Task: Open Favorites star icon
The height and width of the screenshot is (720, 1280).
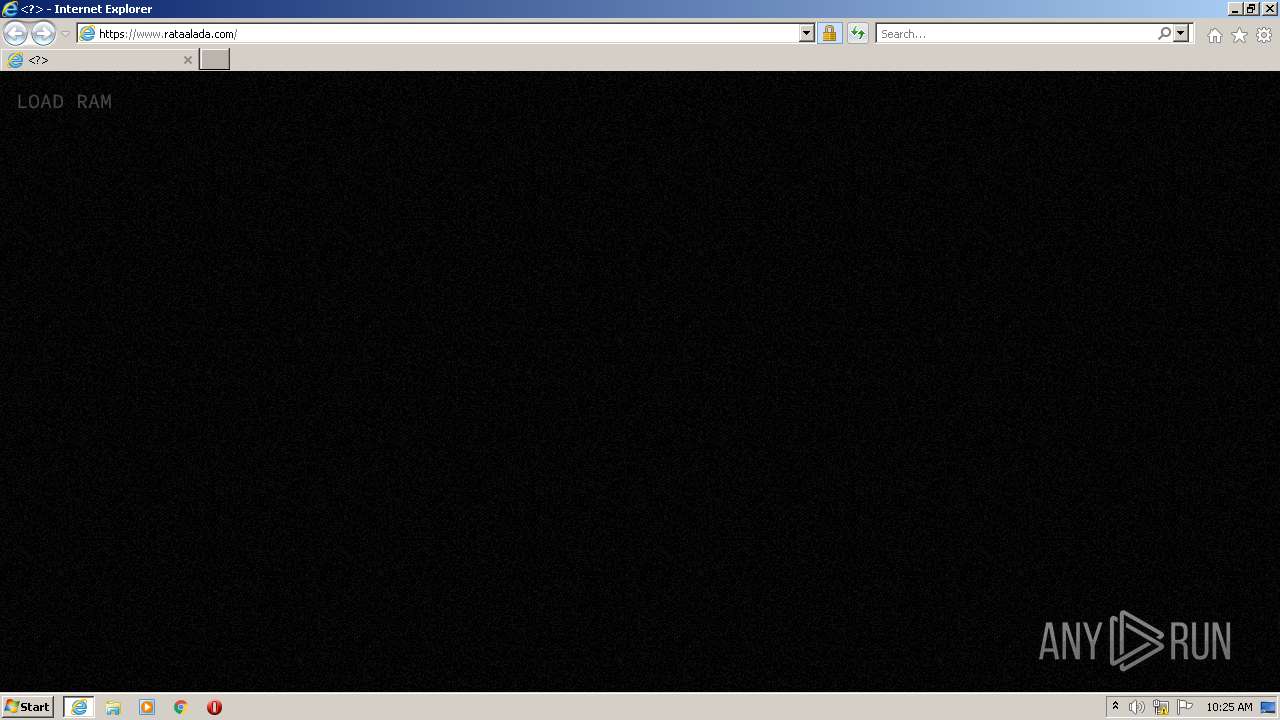Action: click(x=1239, y=35)
